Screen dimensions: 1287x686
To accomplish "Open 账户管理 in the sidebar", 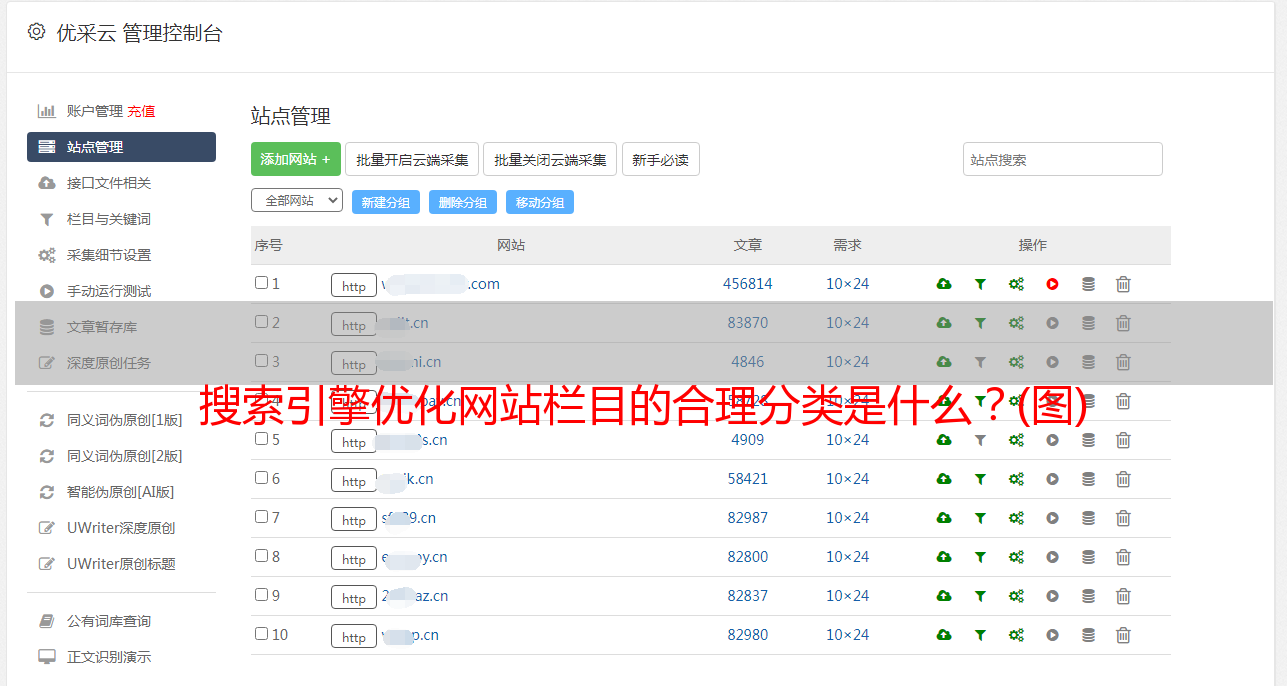I will pos(95,111).
